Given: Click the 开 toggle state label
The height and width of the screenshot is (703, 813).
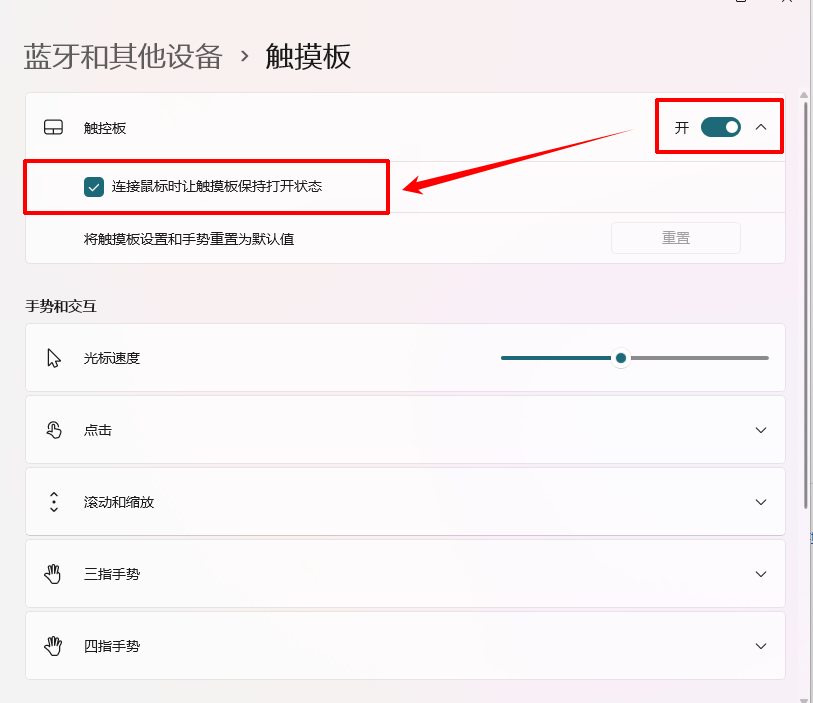Looking at the screenshot, I should (681, 128).
